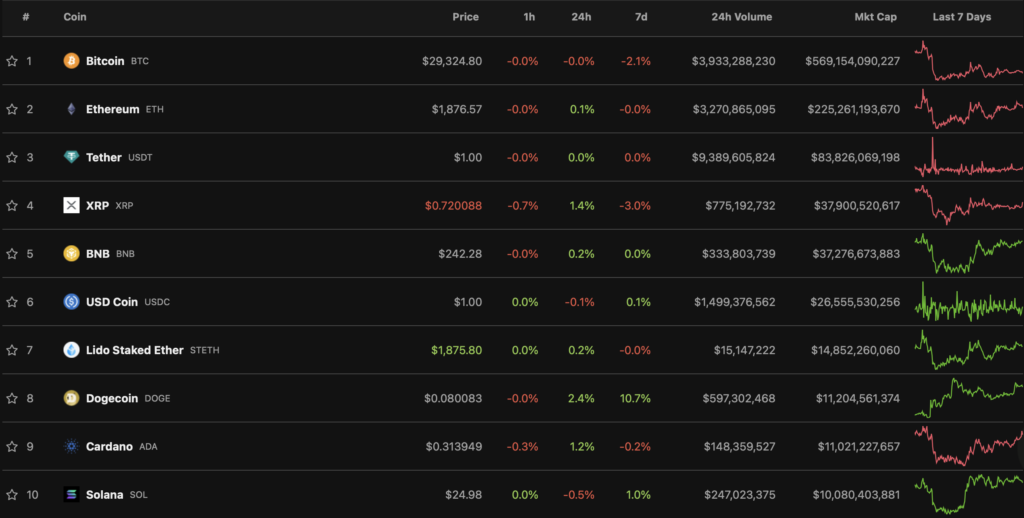1024x518 pixels.
Task: Click Bitcoin price $29,324.80
Action: coord(452,61)
